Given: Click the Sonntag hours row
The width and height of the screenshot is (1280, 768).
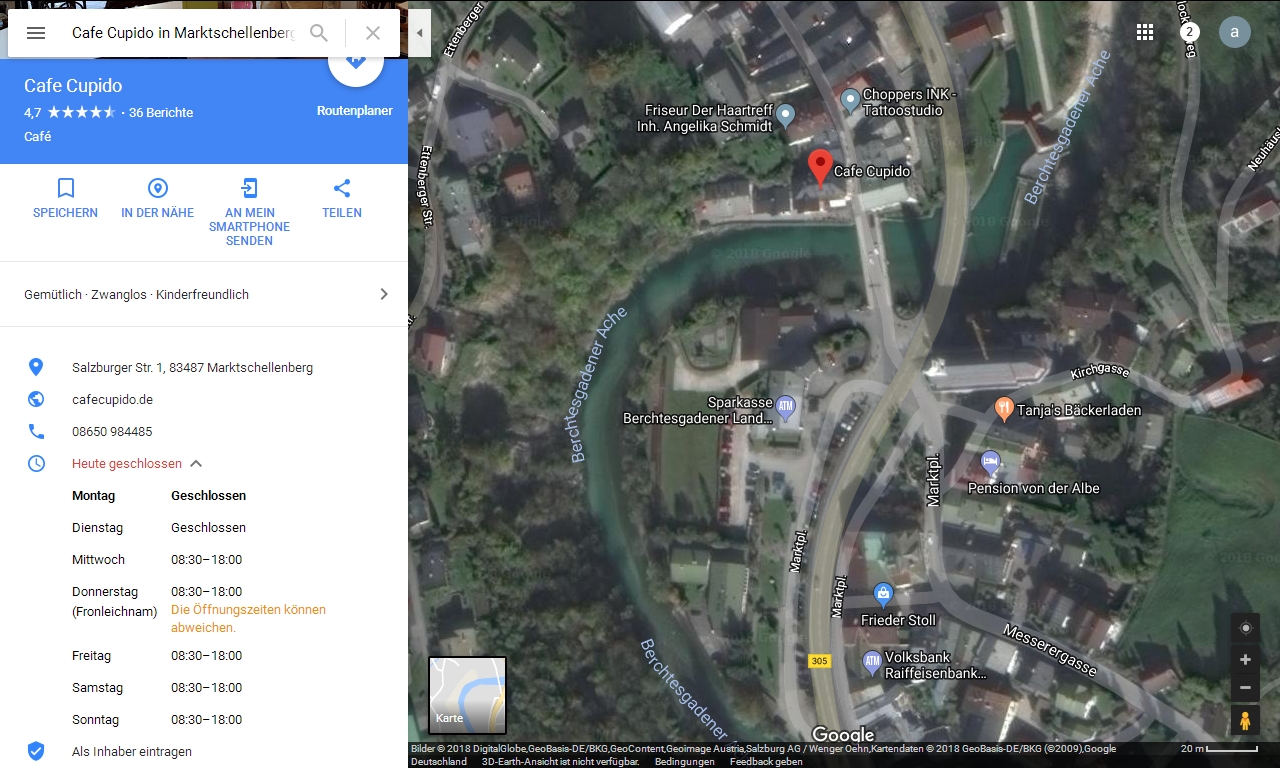Looking at the screenshot, I should pyautogui.click(x=204, y=719).
